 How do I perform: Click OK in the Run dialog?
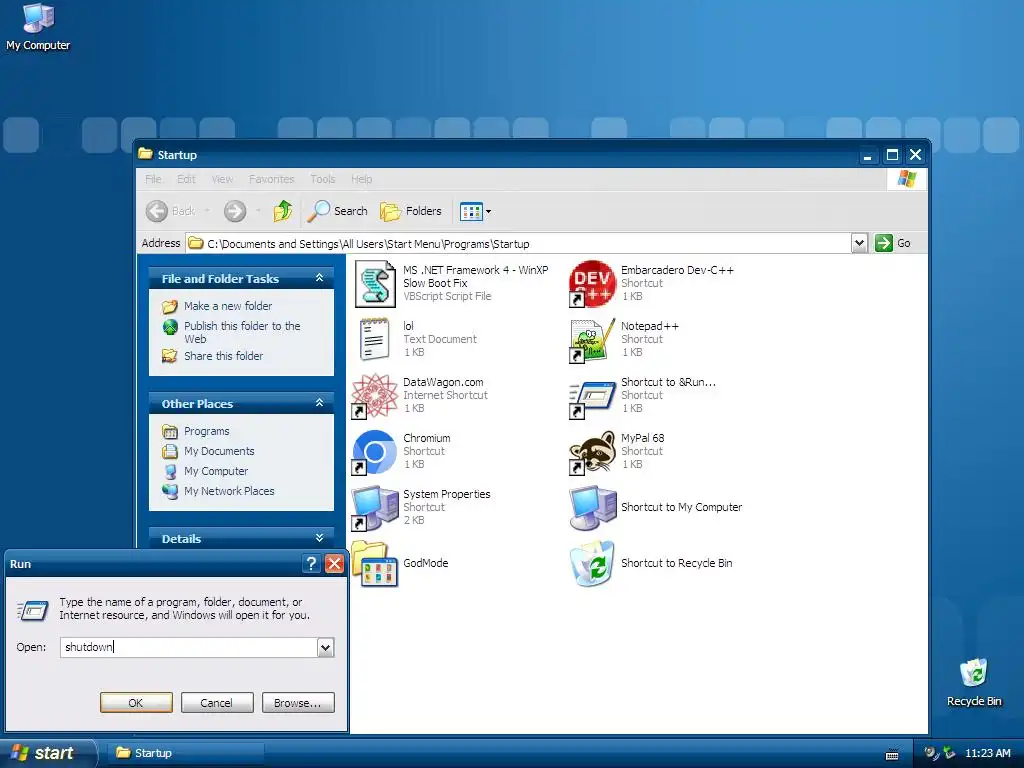pos(136,703)
